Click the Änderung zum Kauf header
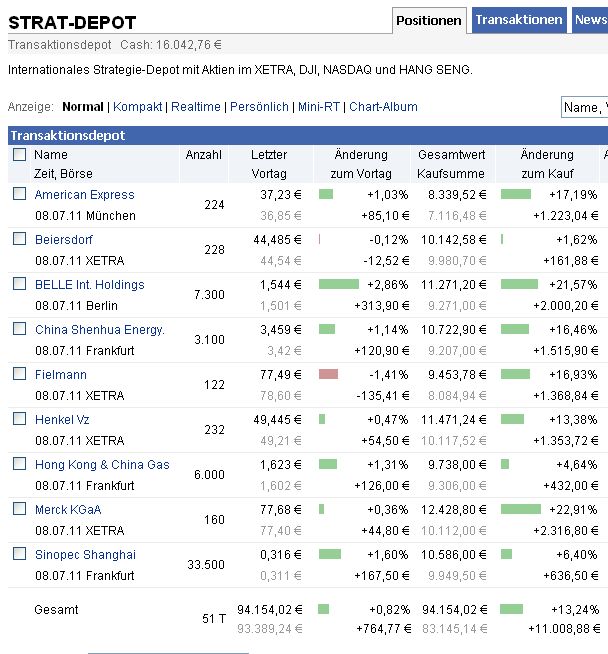608x654 pixels. (x=547, y=164)
